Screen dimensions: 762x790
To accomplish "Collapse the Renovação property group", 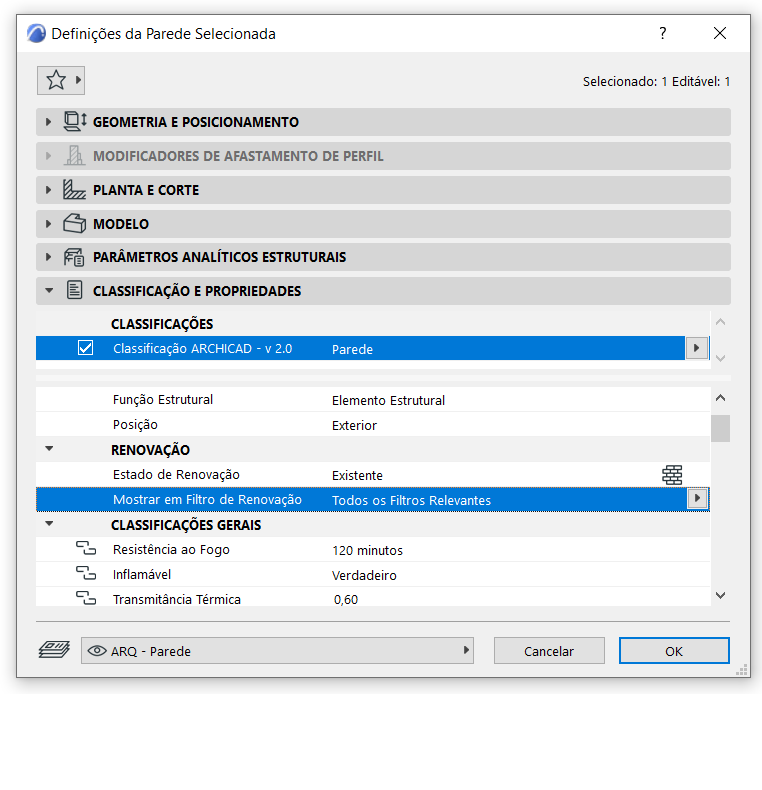I will pyautogui.click(x=48, y=450).
